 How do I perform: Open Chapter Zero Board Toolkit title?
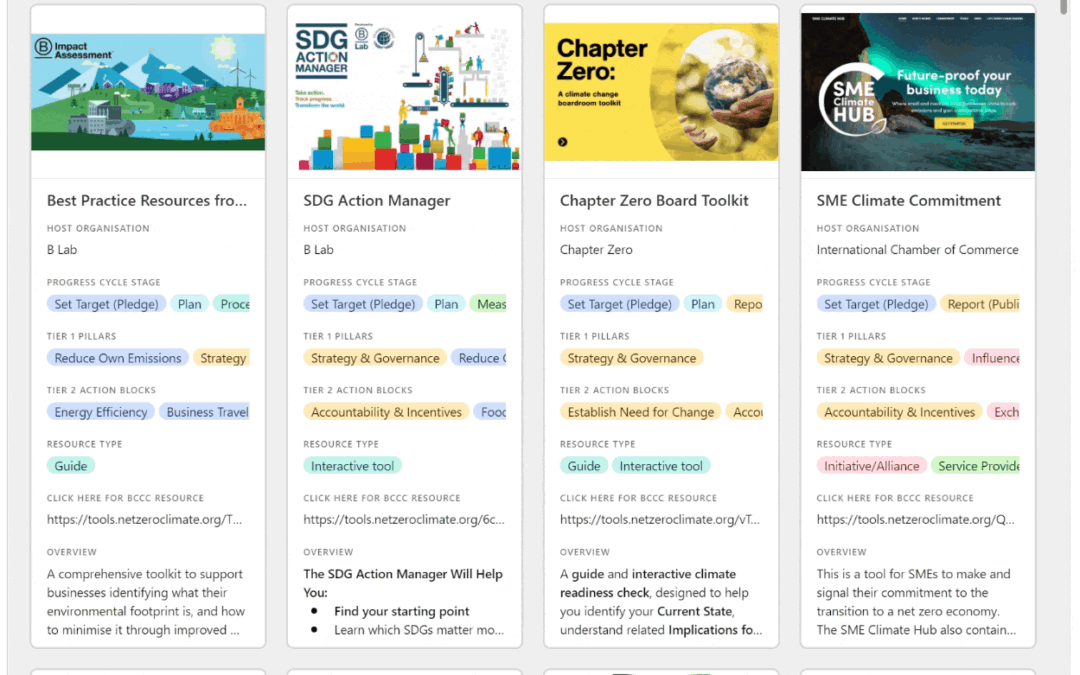tap(654, 200)
